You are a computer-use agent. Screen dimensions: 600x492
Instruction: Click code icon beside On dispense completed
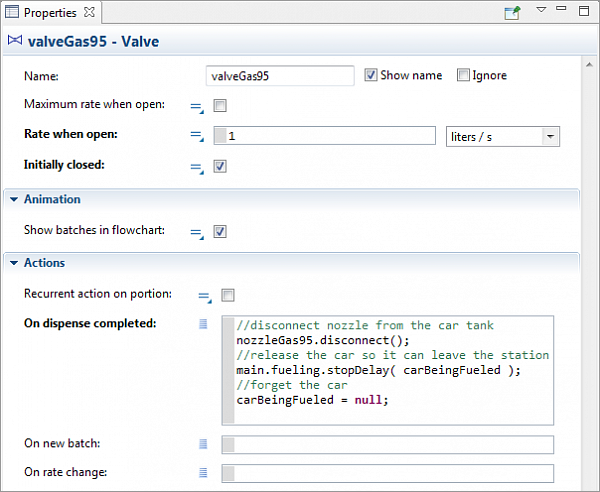pos(203,323)
